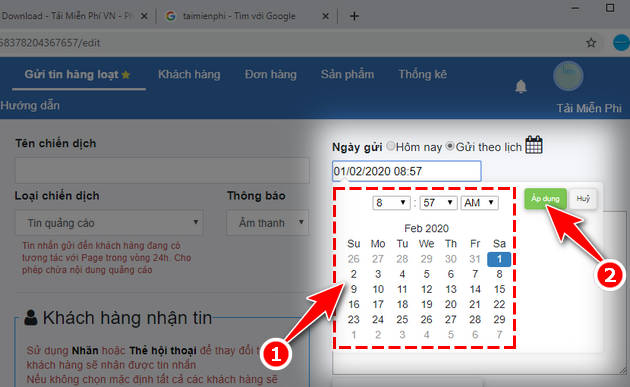The width and height of the screenshot is (630, 387).
Task: Pick date 6 in the calendar
Action: (x=451, y=274)
